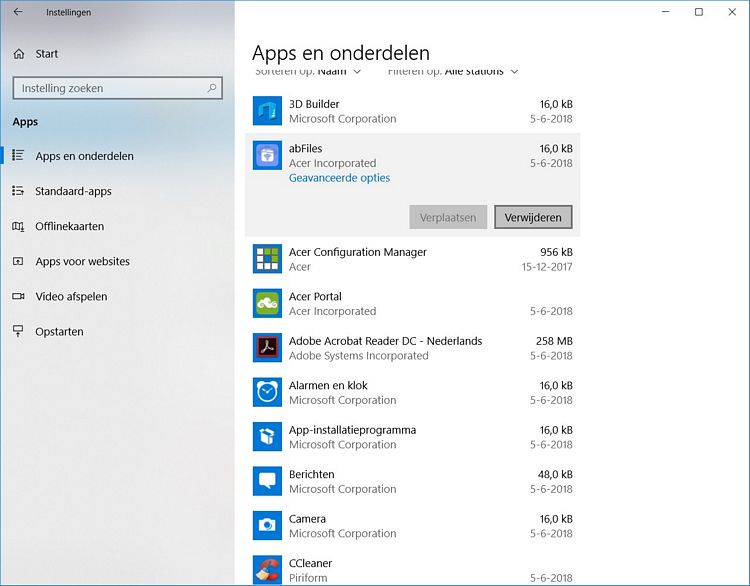Image resolution: width=750 pixels, height=586 pixels.
Task: Select Apps en onderdelen in sidebar
Action: (x=84, y=156)
